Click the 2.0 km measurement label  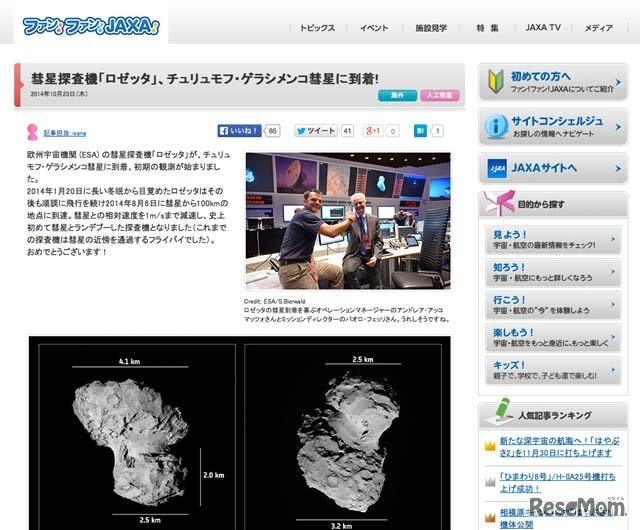pos(214,475)
